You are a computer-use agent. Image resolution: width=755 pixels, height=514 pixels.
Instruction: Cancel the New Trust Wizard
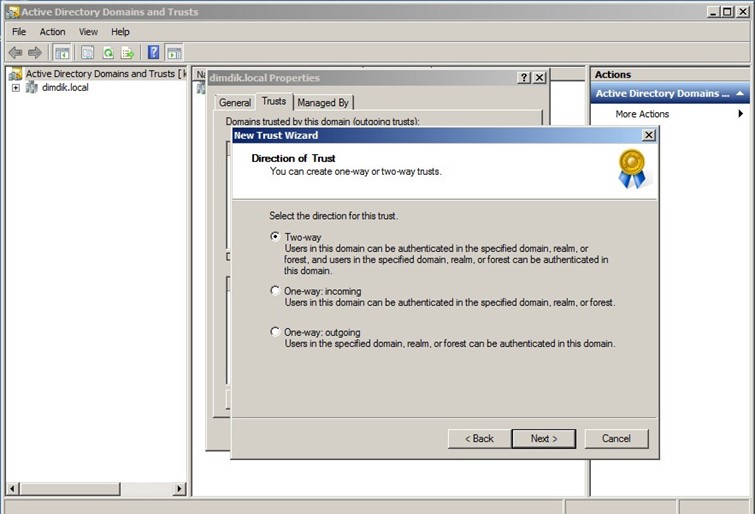point(616,438)
